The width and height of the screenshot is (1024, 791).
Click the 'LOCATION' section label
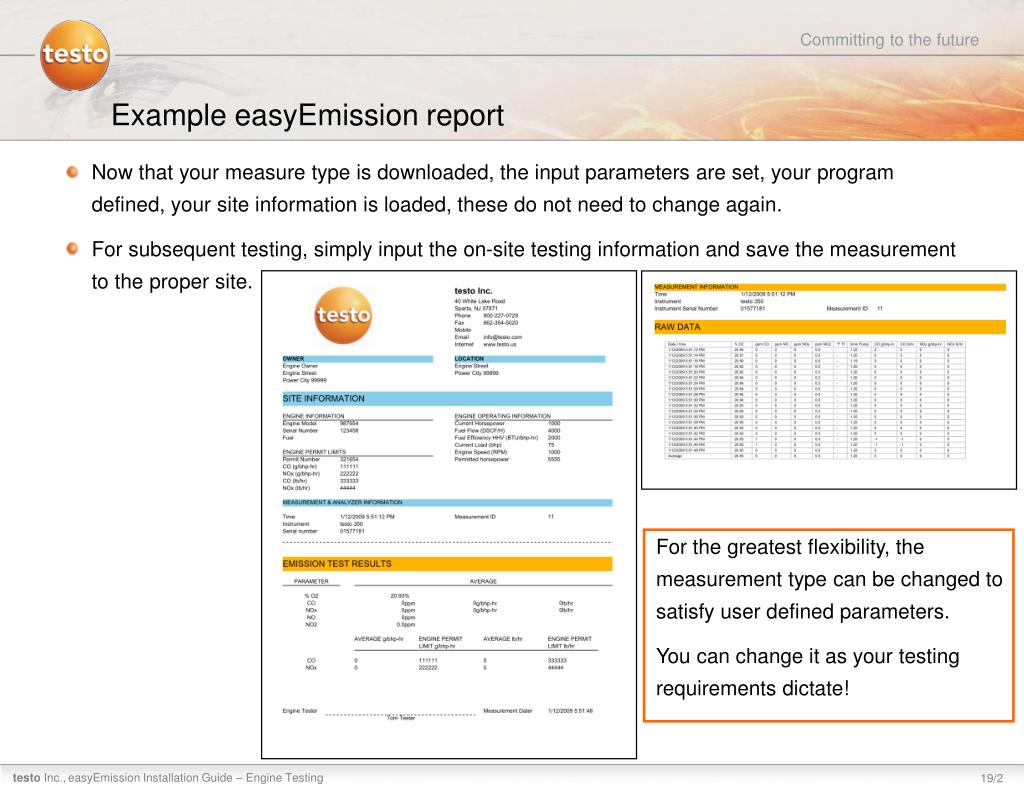[x=469, y=359]
